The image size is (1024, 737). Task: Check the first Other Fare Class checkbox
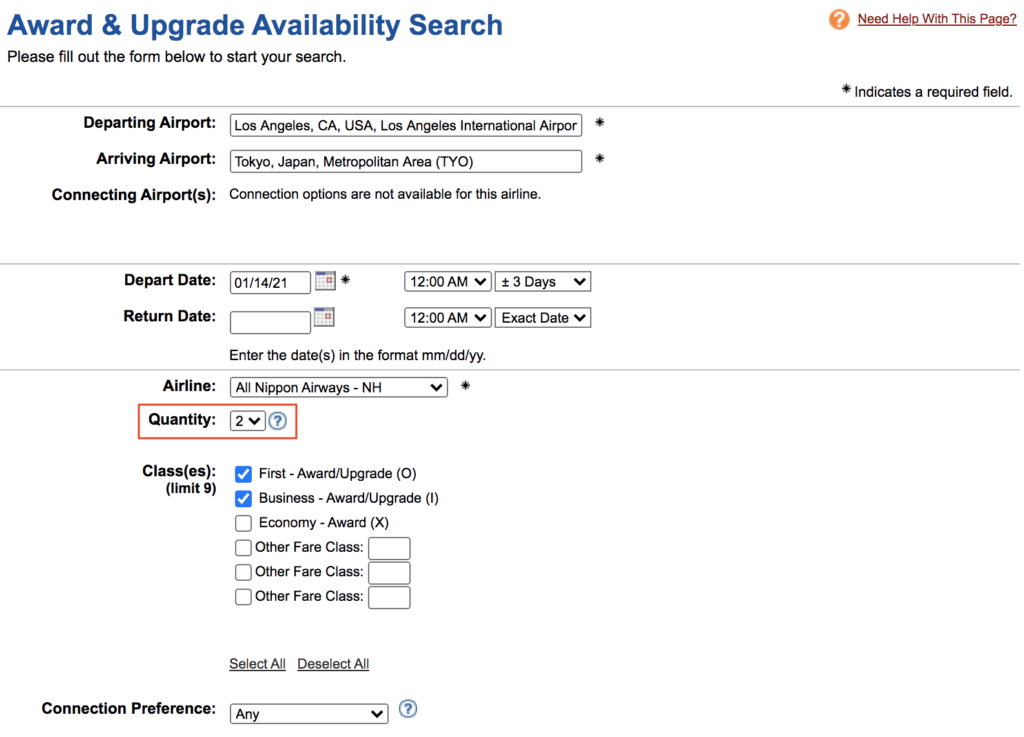(x=243, y=547)
